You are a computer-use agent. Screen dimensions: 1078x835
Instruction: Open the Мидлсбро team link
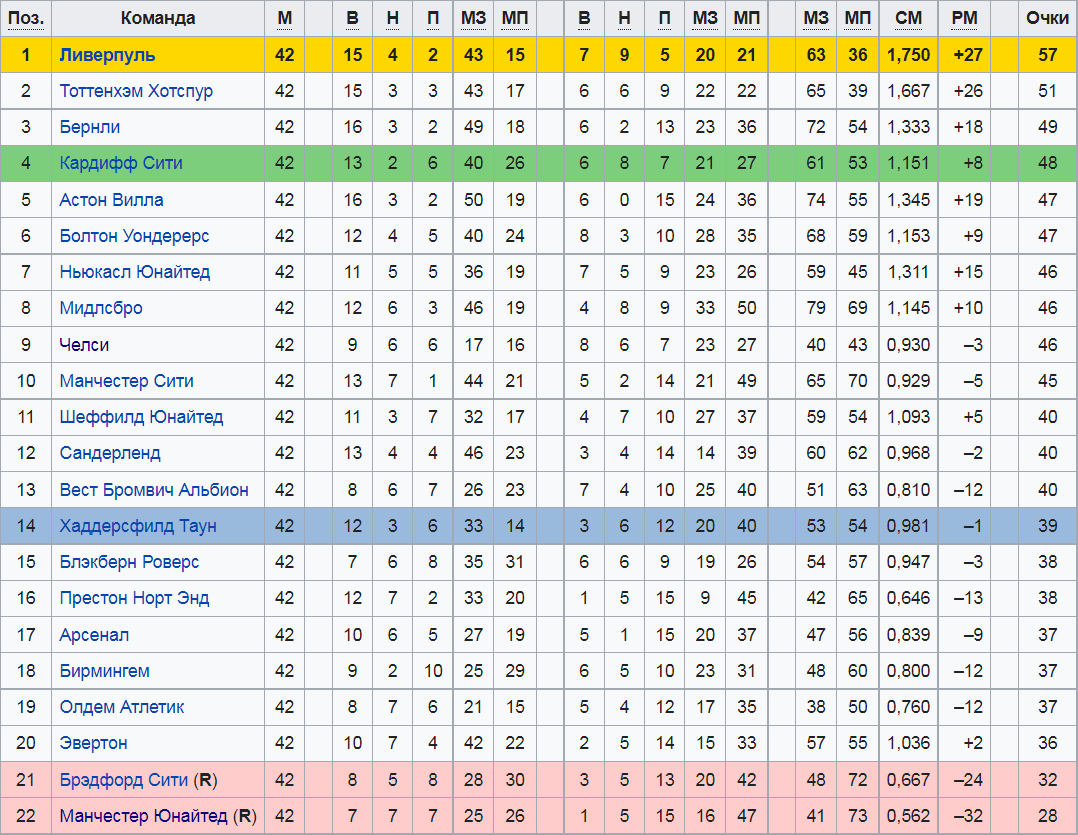point(101,308)
